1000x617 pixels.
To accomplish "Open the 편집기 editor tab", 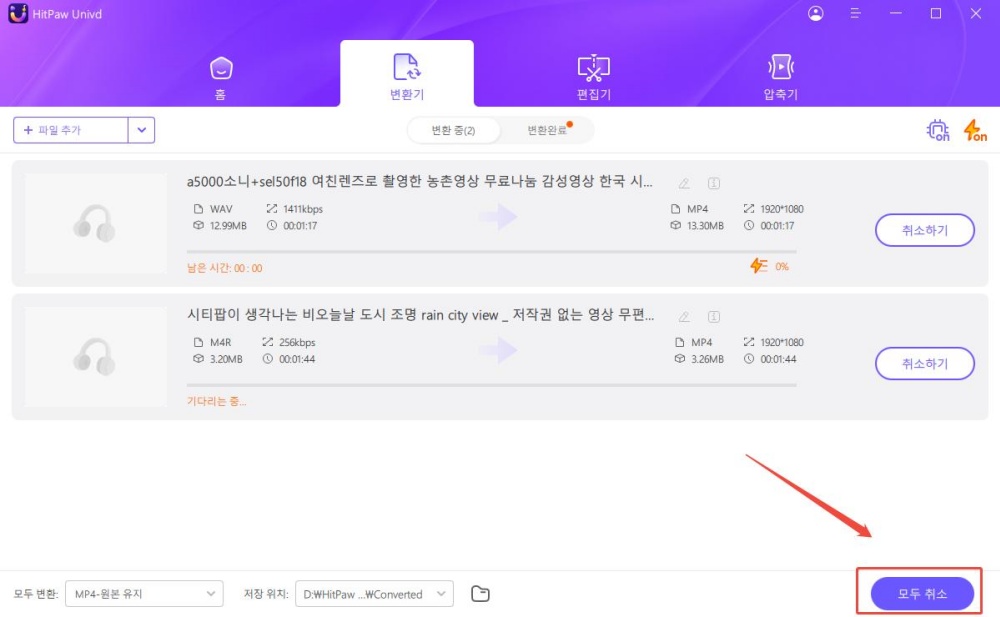I will (x=594, y=77).
